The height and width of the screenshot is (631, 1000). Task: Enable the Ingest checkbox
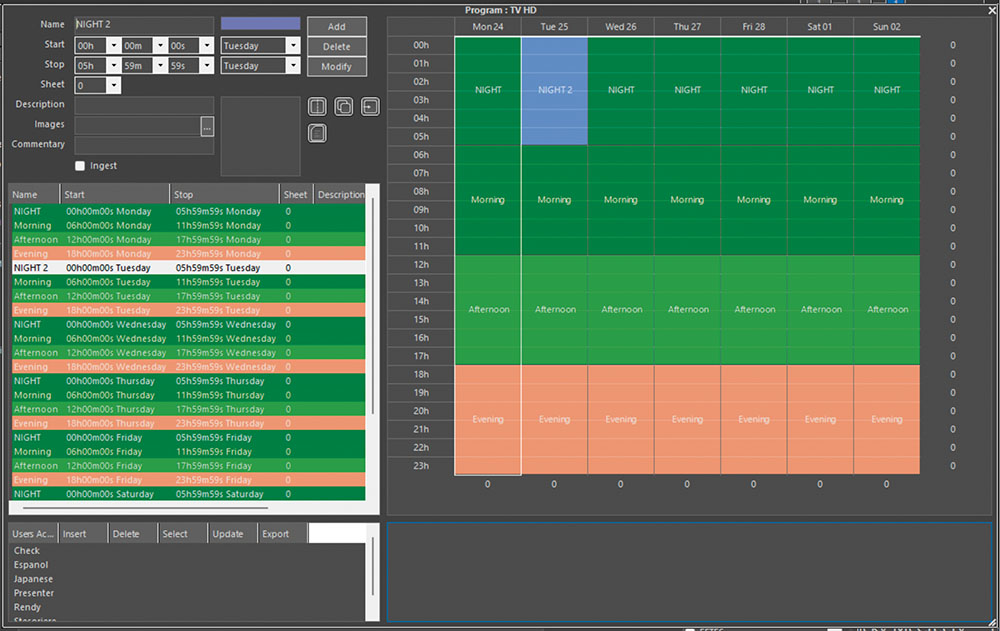pos(81,166)
